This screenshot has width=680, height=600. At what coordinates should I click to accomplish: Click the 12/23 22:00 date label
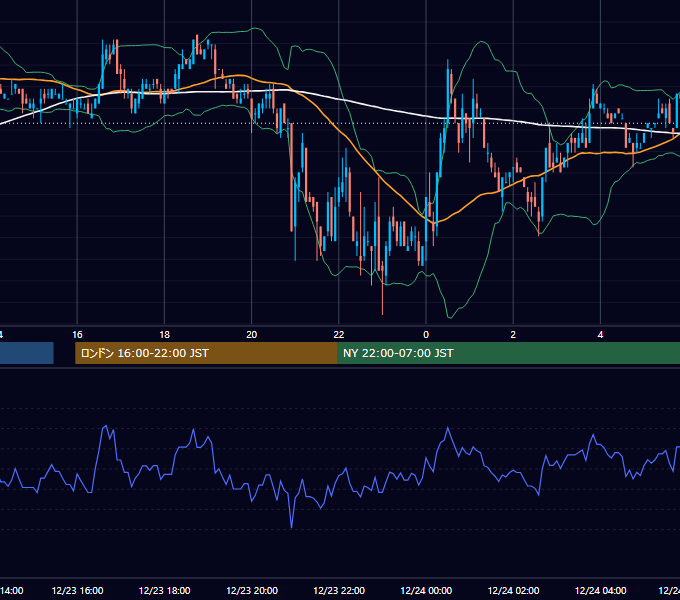(x=339, y=590)
